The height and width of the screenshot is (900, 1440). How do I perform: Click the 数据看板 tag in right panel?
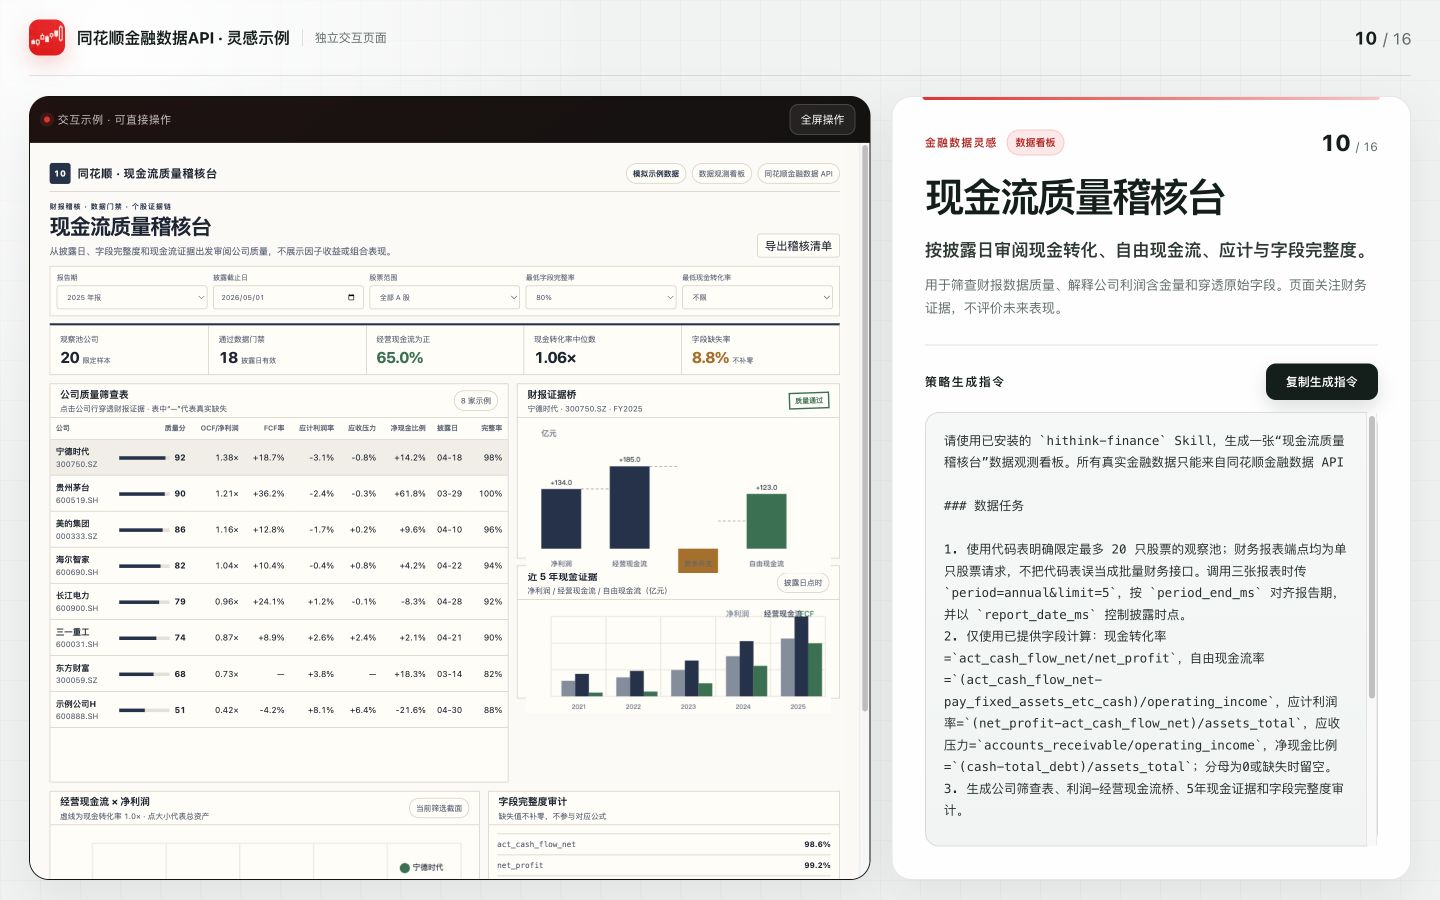[1035, 143]
